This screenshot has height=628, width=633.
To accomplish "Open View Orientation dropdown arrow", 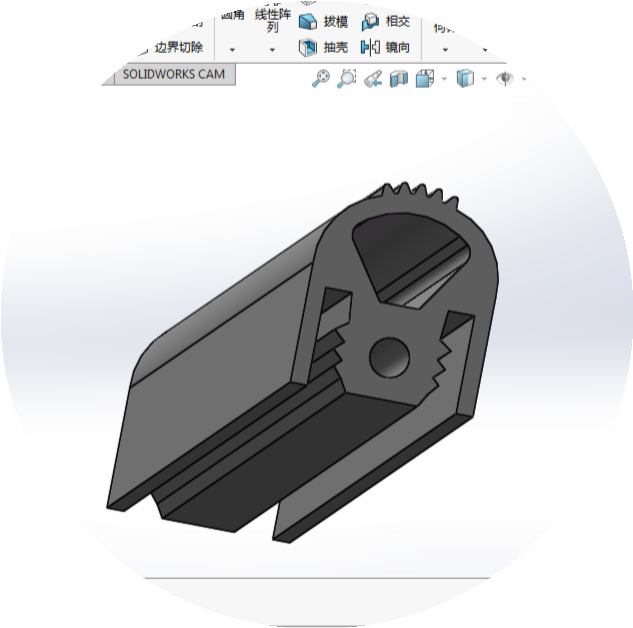I will tap(443, 79).
